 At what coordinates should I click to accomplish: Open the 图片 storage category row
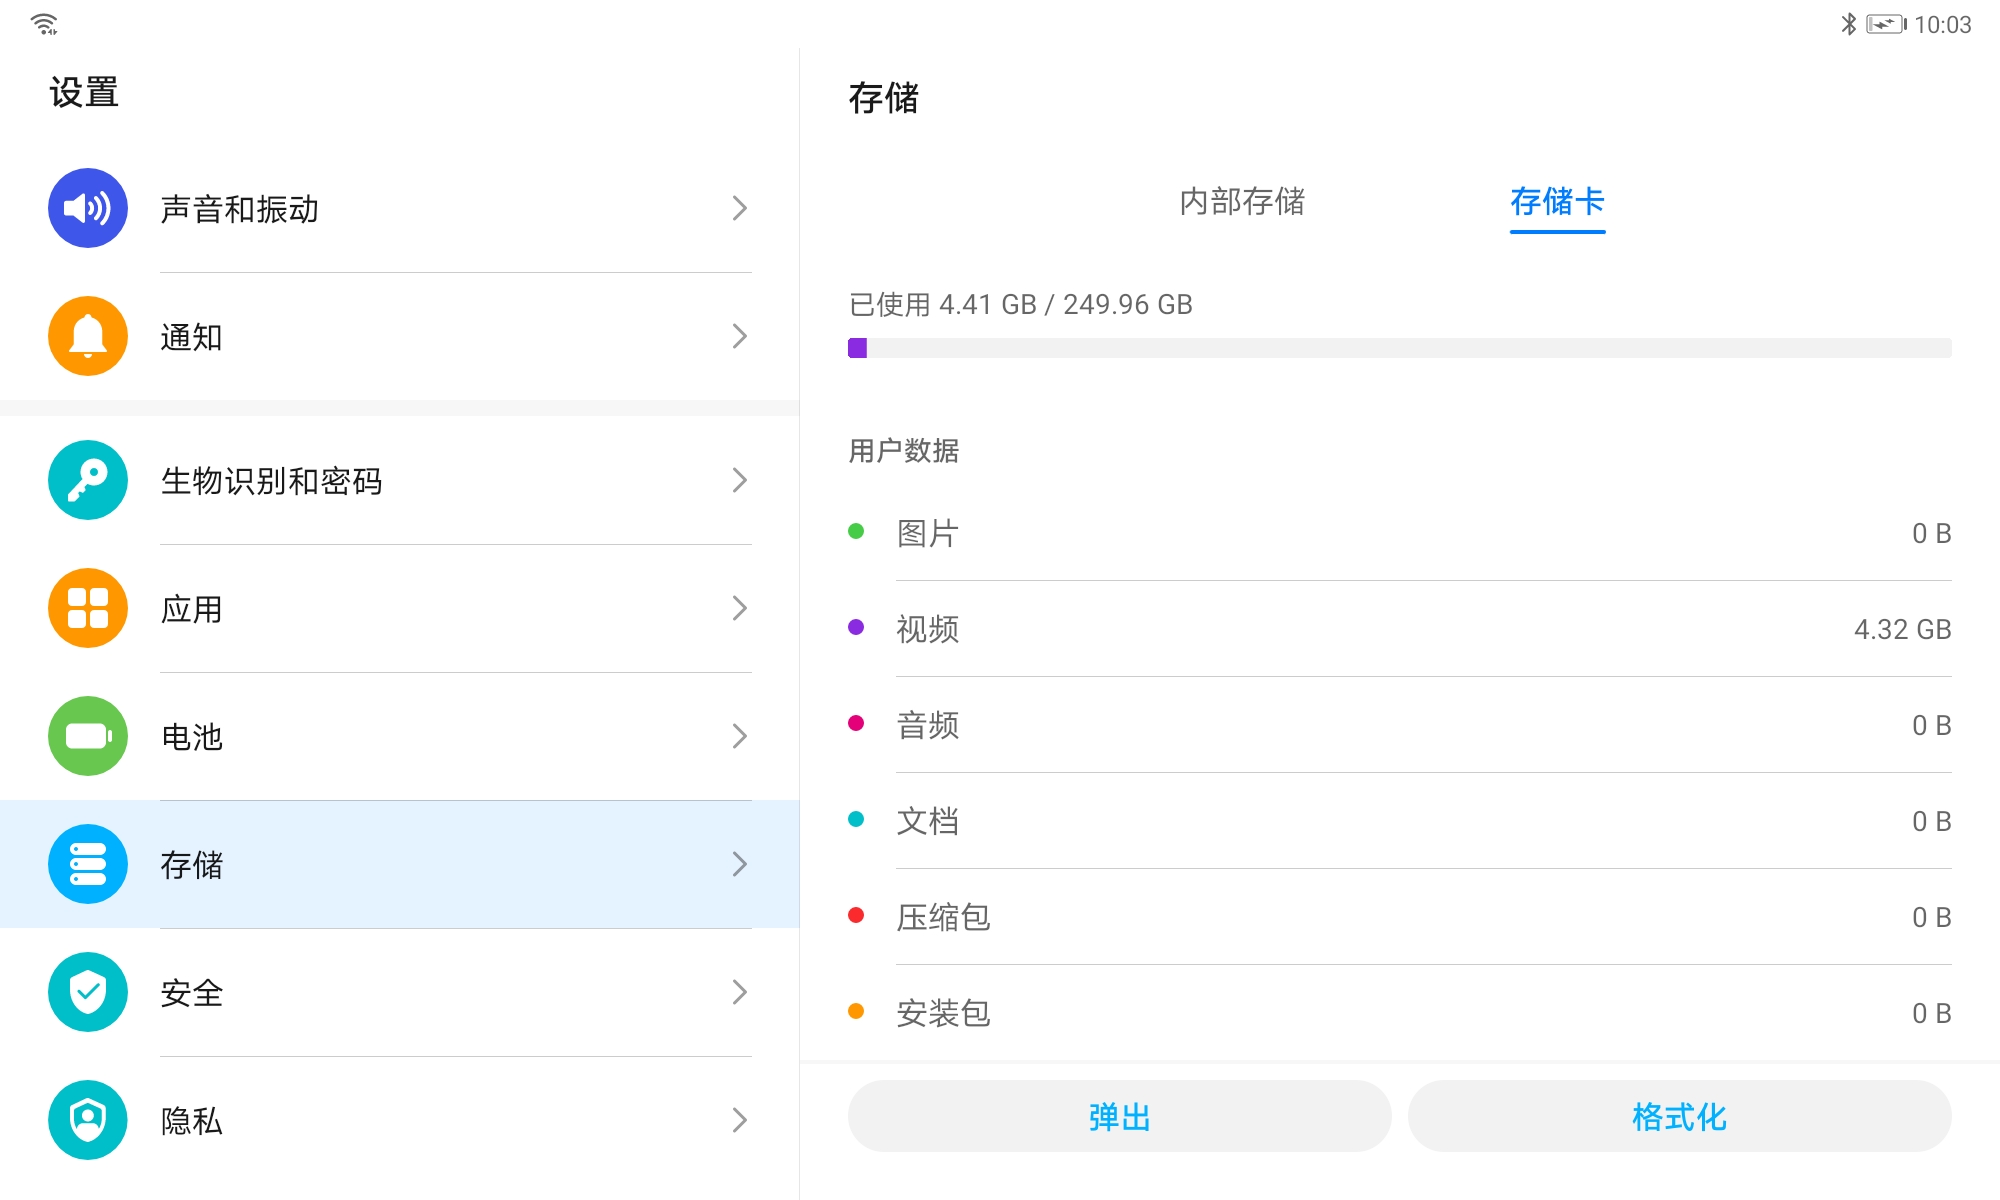1399,533
